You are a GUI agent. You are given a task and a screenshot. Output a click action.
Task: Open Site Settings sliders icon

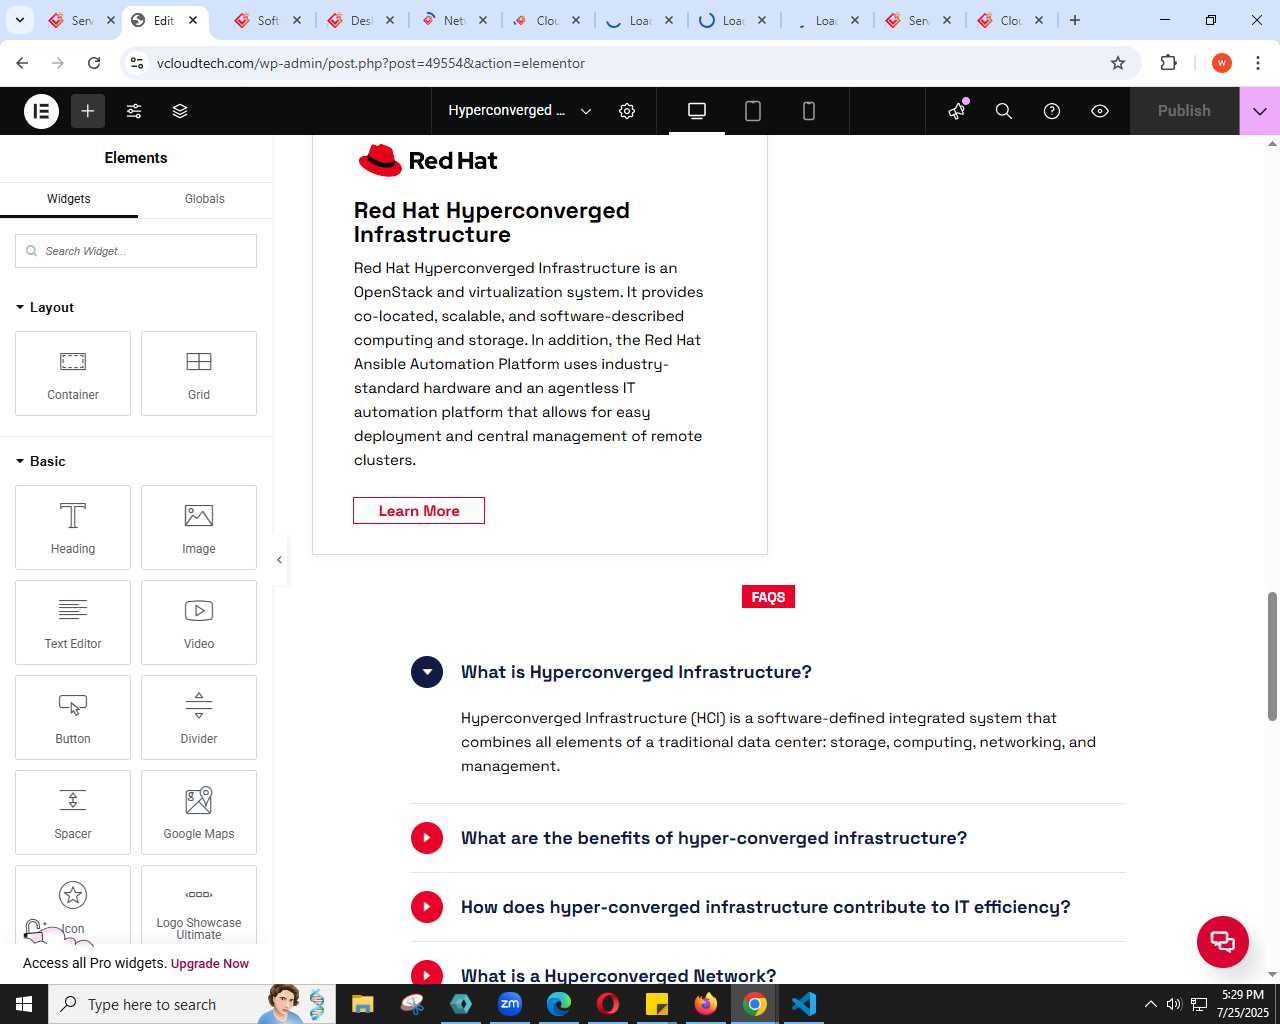coord(134,111)
